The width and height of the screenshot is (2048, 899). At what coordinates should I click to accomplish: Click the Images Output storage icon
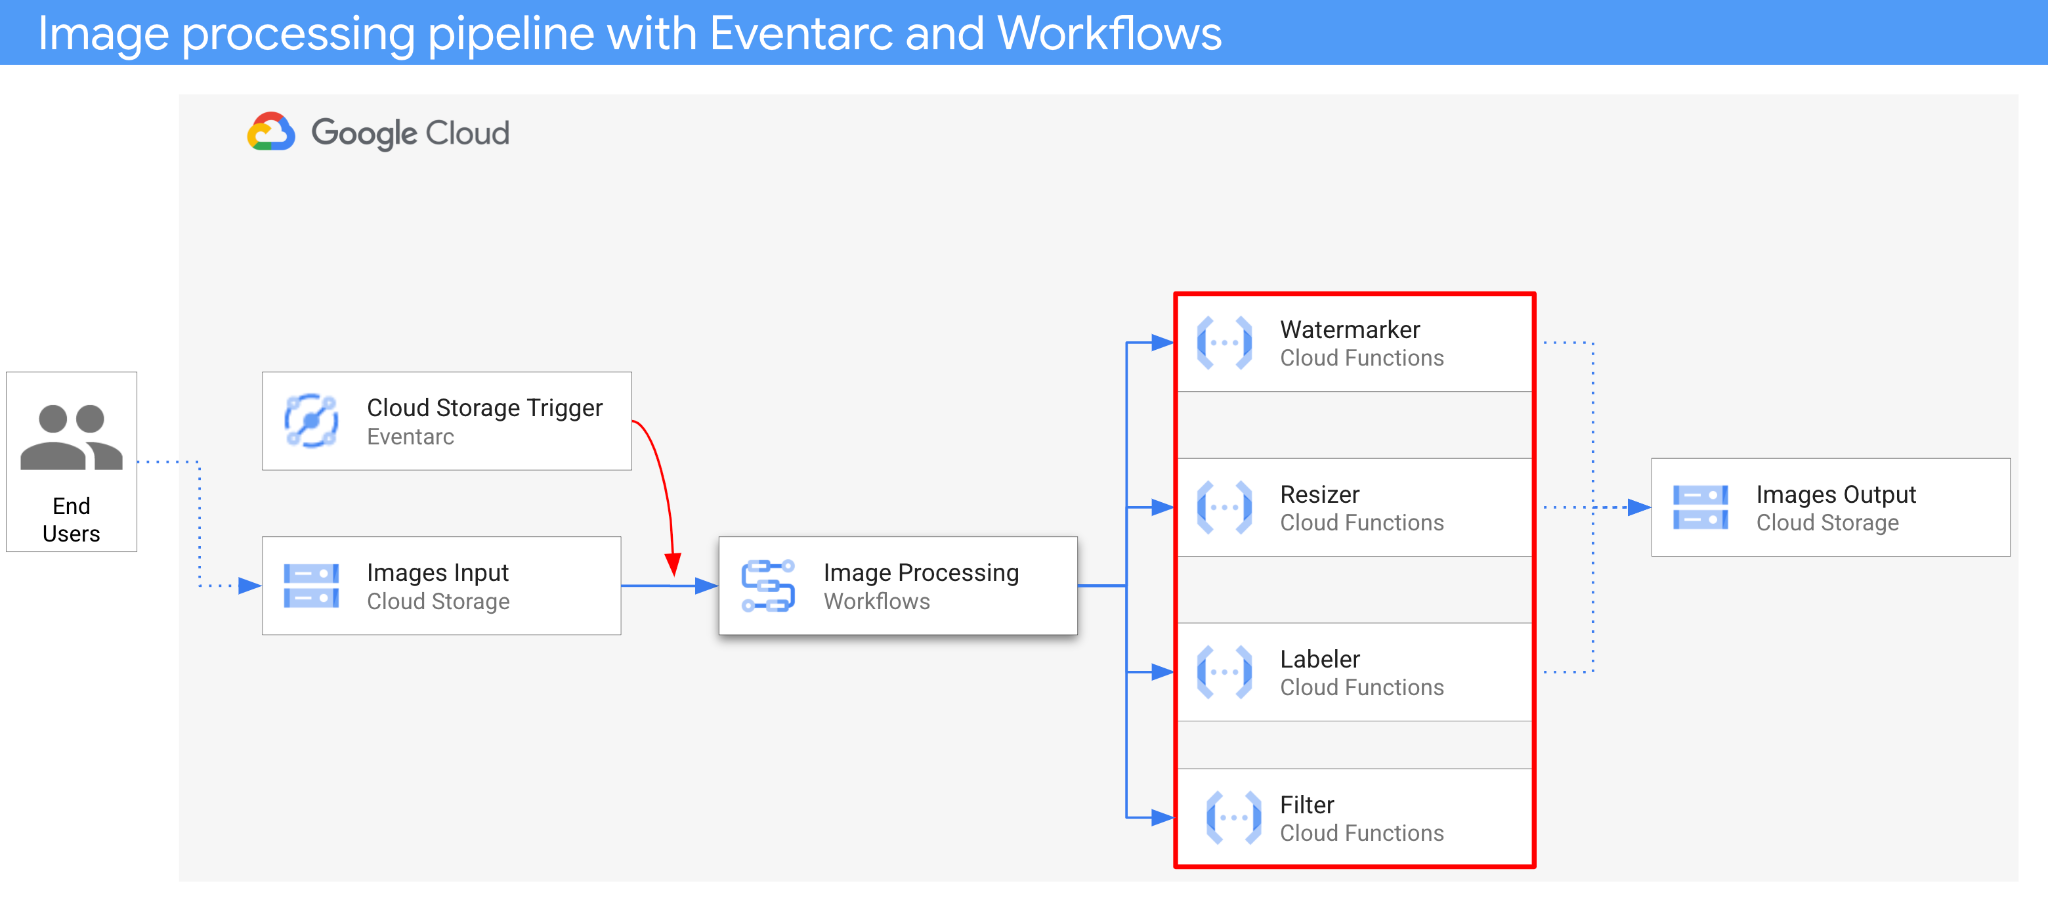pos(1700,508)
